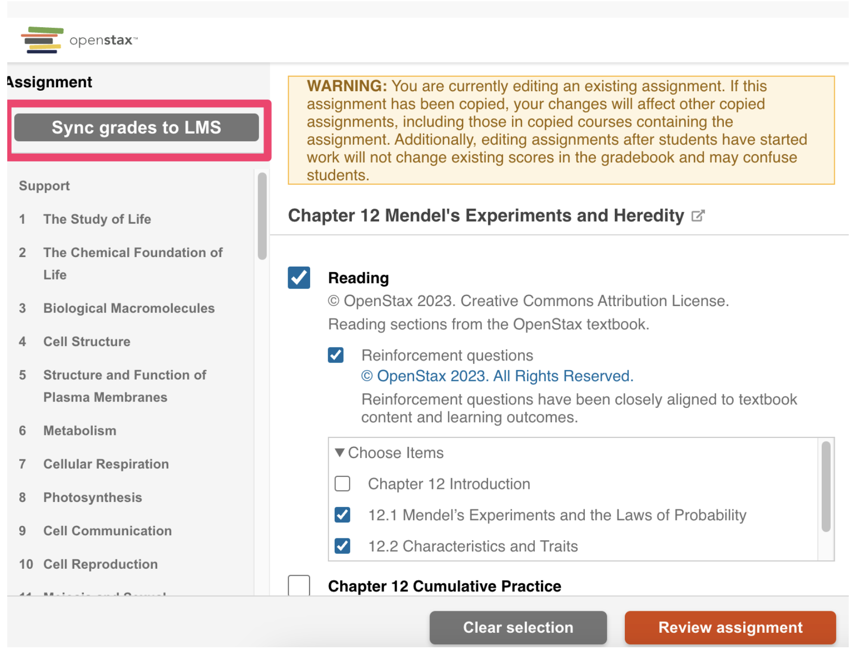Screen dimensions: 859x656
Task: Click Sync grades to LMS
Action: point(138,127)
